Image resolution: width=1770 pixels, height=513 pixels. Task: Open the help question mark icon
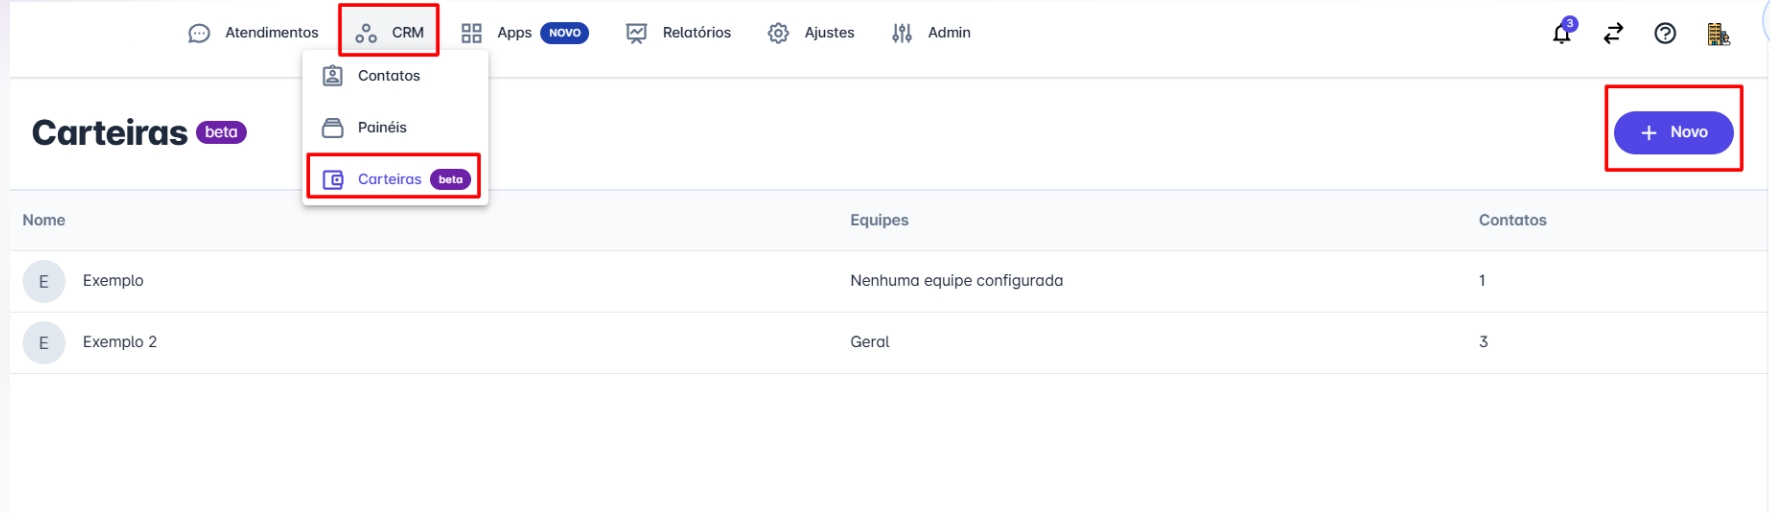[x=1665, y=34]
